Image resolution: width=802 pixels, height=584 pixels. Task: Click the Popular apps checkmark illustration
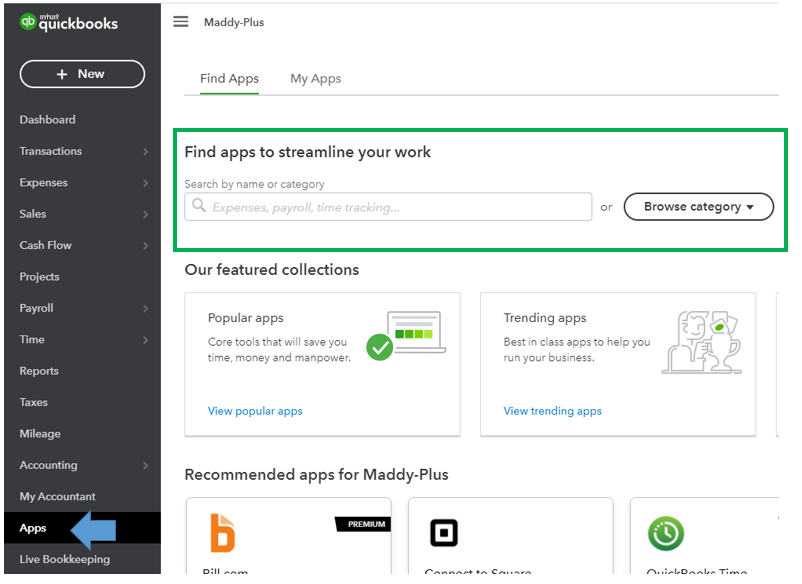(406, 335)
